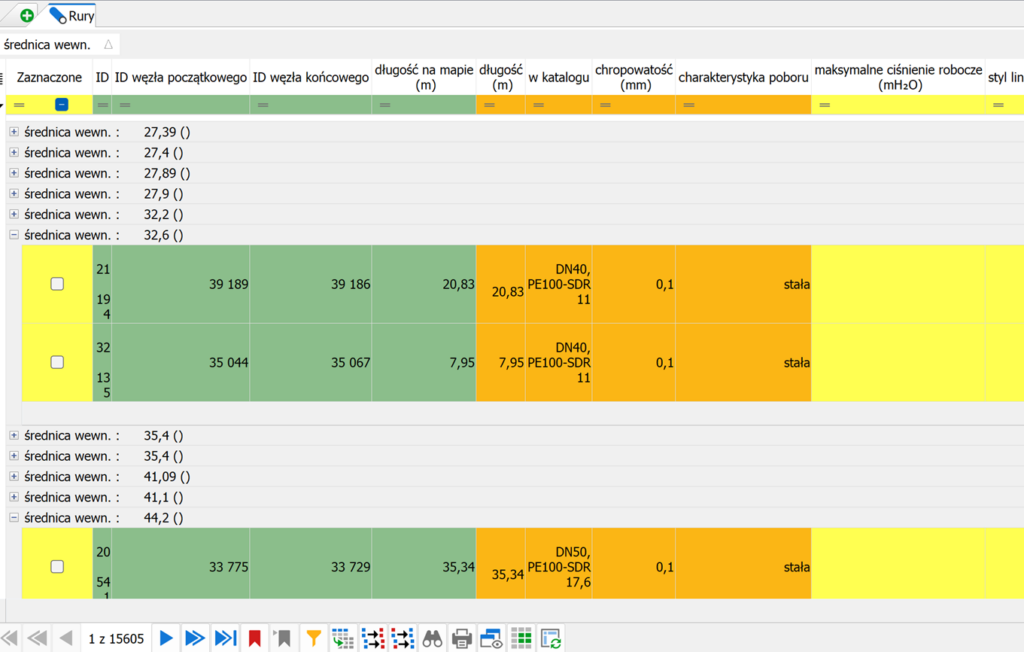Click the red bookmark icon
Screen dimensions: 1024x652
[x=254, y=638]
